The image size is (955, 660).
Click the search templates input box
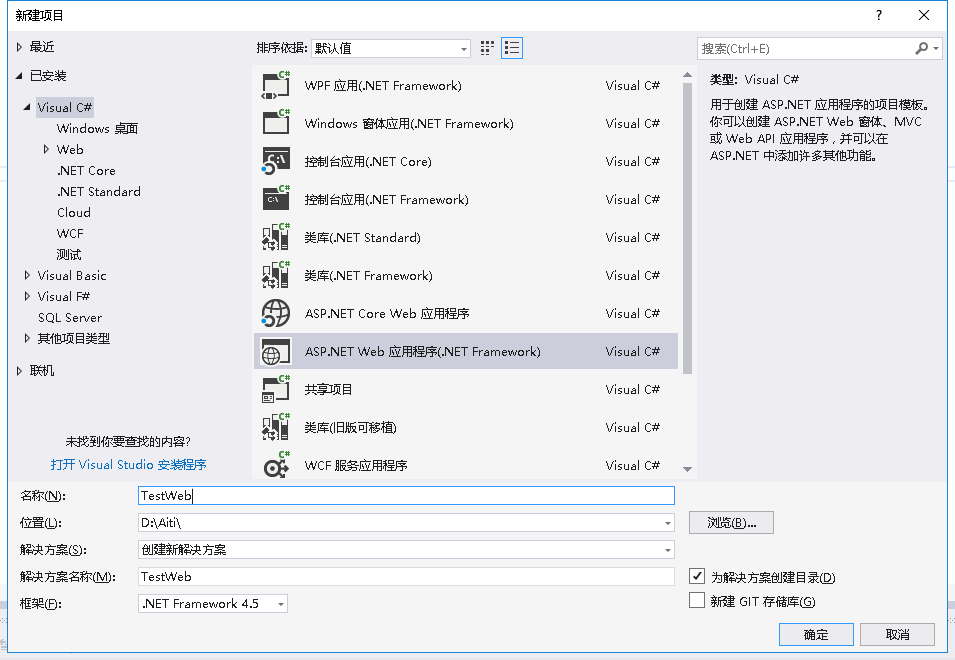805,48
